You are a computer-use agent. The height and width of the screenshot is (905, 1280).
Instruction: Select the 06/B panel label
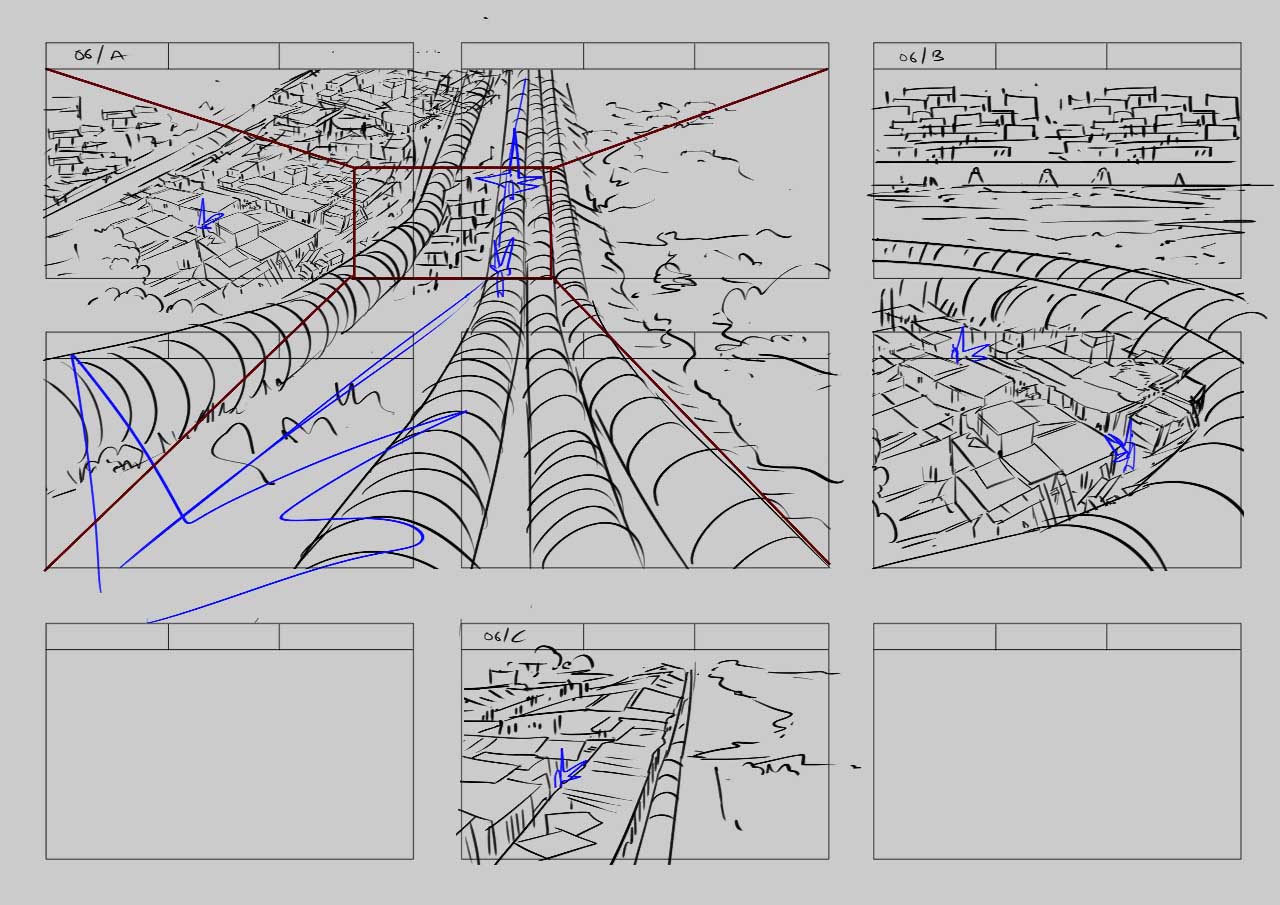pos(921,56)
